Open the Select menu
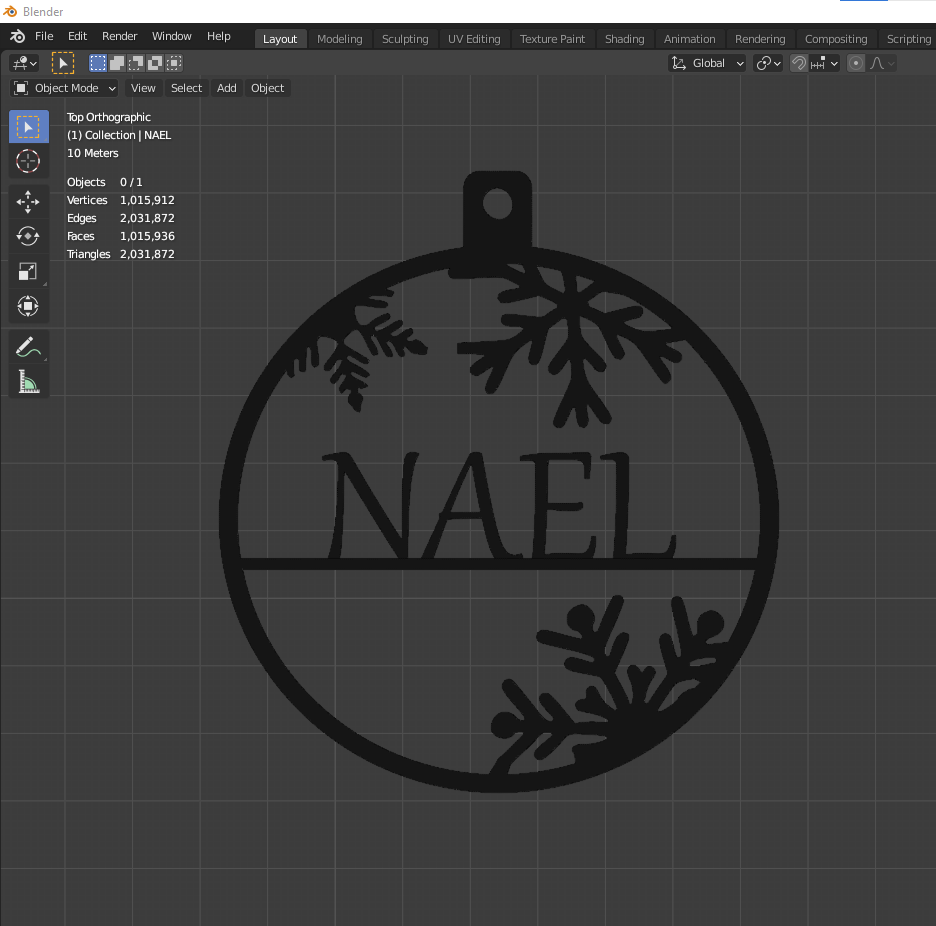Viewport: 936px width, 926px height. pos(186,88)
